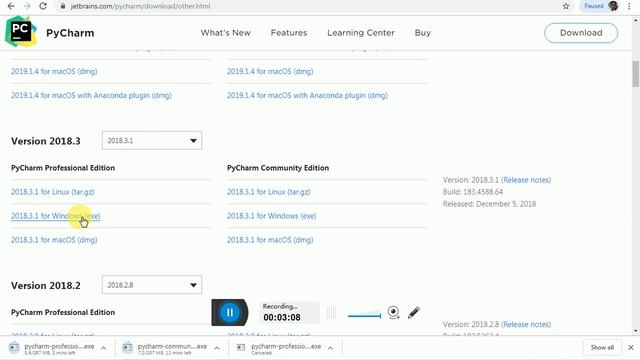The image size is (640, 360).
Task: Click the first pycharm-professio exe download item
Action: pyautogui.click(x=57, y=348)
